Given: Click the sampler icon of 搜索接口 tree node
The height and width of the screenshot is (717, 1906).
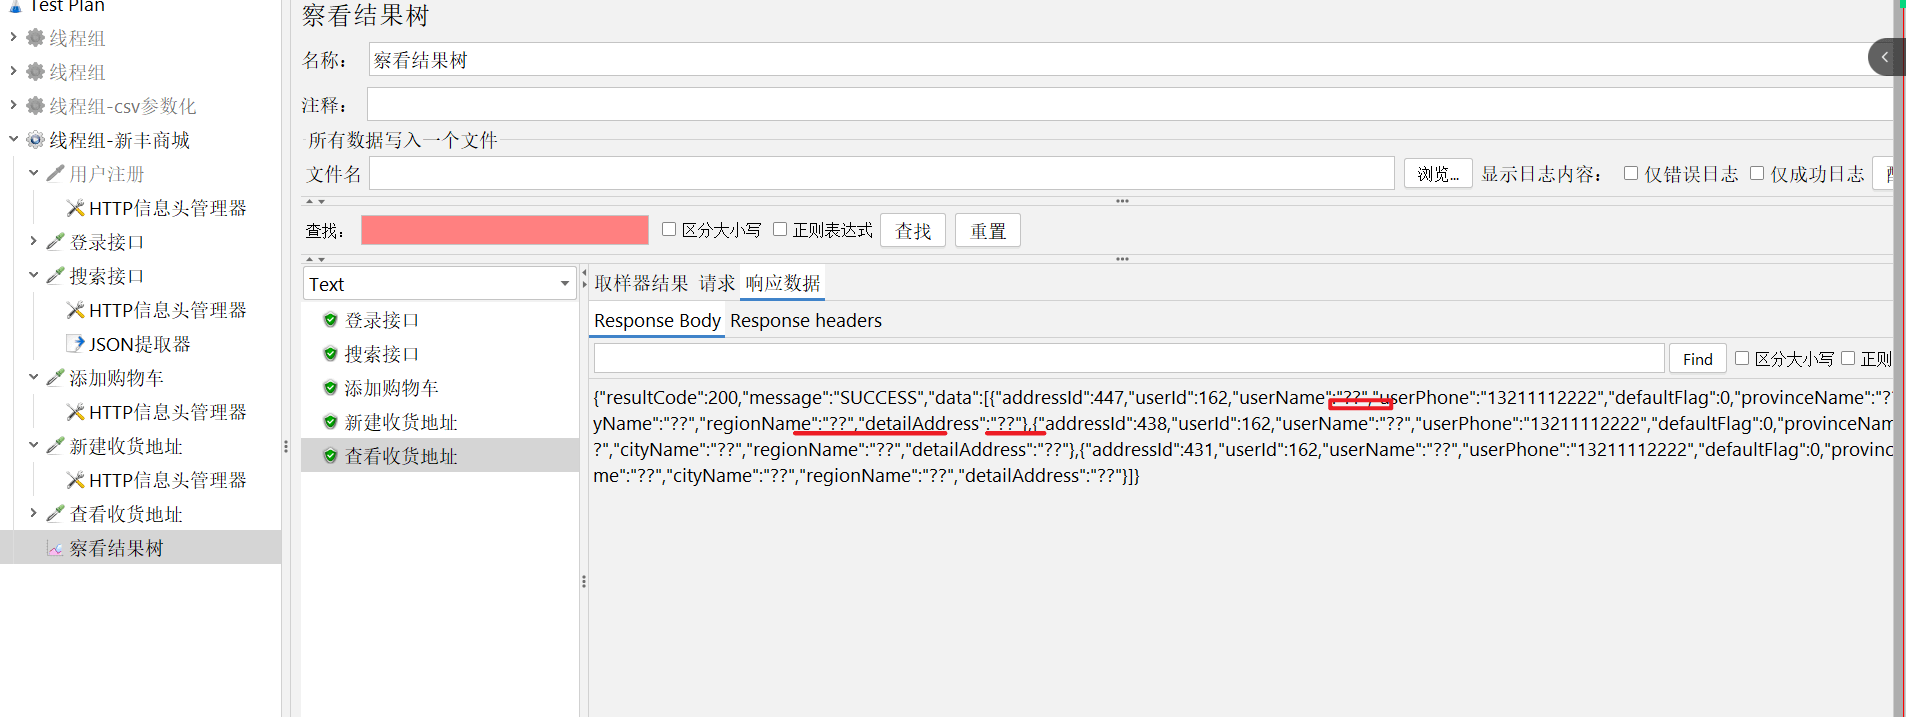Looking at the screenshot, I should tap(56, 276).
